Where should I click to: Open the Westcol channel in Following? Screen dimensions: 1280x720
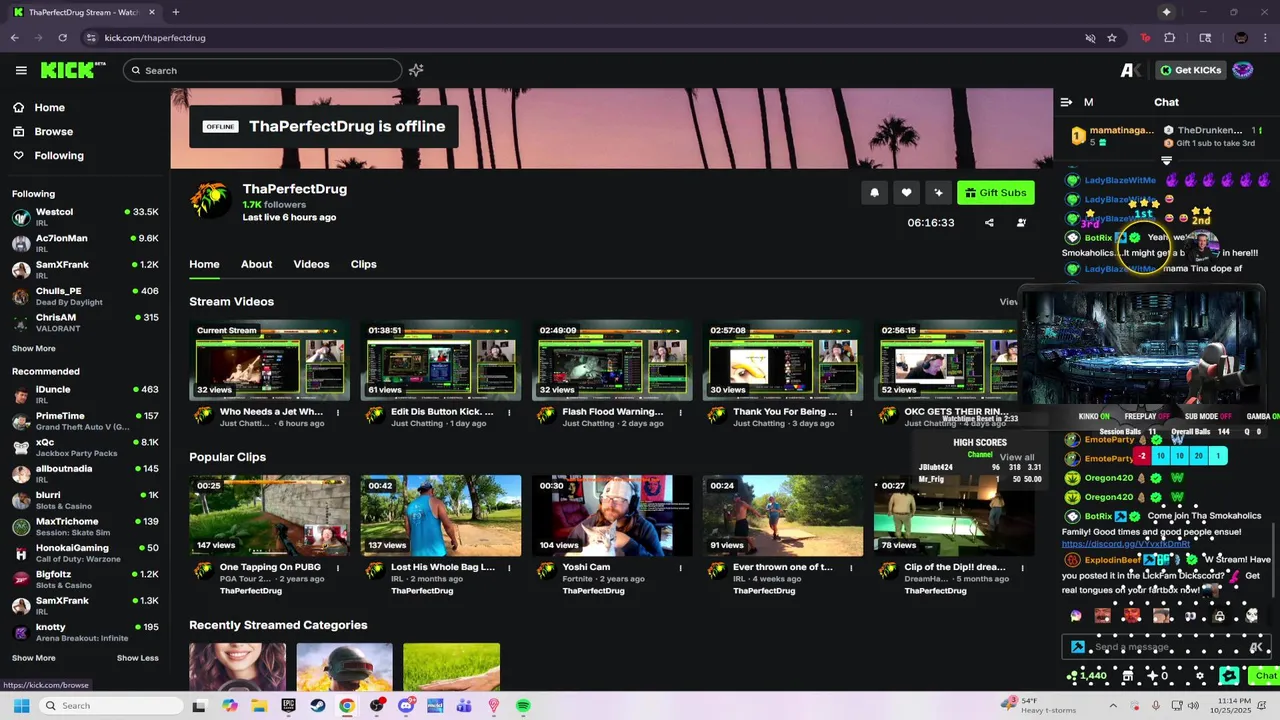click(x=85, y=217)
